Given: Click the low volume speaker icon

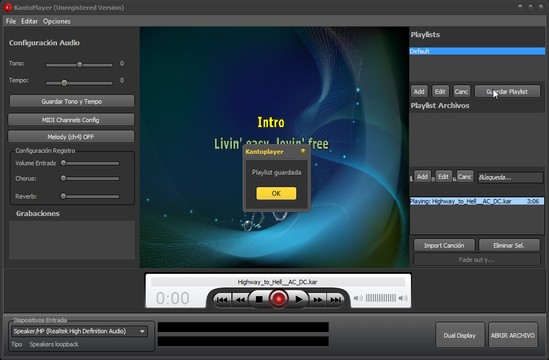Looking at the screenshot, I should pos(358,298).
